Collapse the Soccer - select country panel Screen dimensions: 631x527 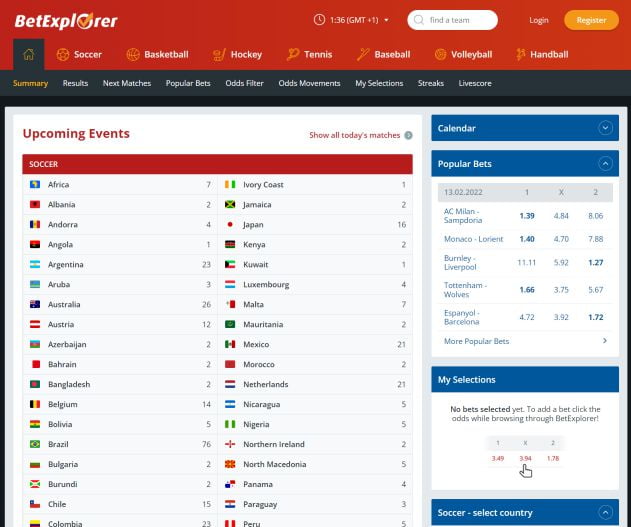pos(605,513)
